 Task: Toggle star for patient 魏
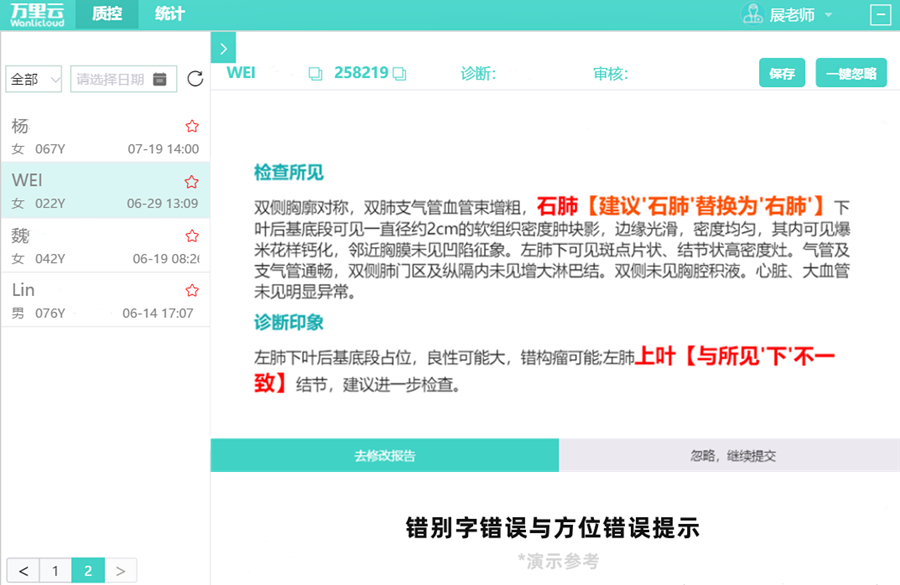point(192,237)
